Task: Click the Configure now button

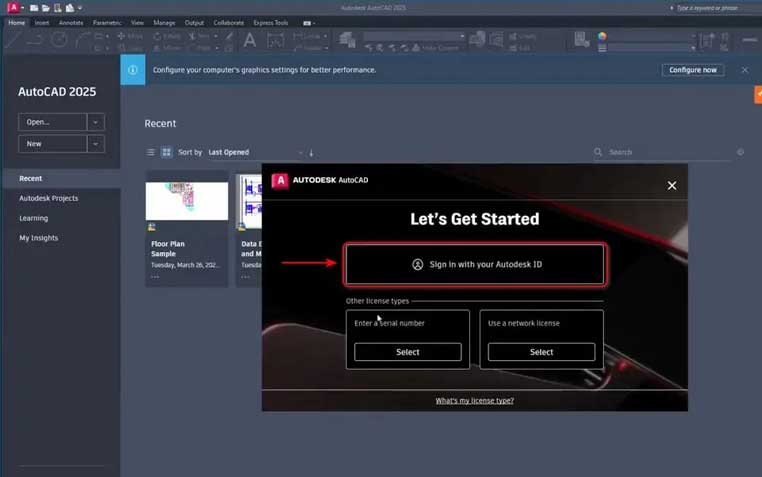Action: click(693, 70)
